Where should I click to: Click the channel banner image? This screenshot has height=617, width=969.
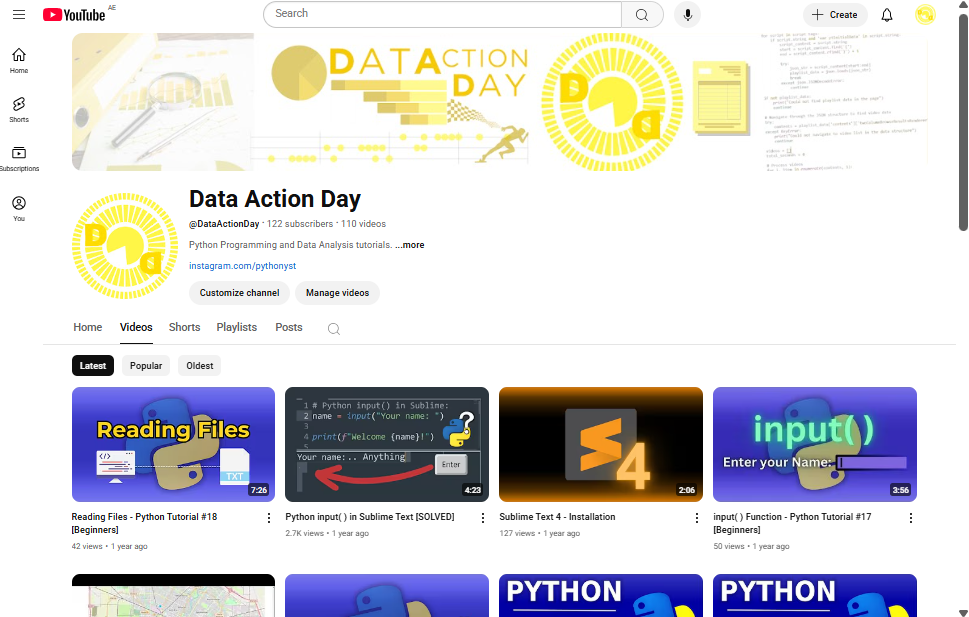coord(501,102)
